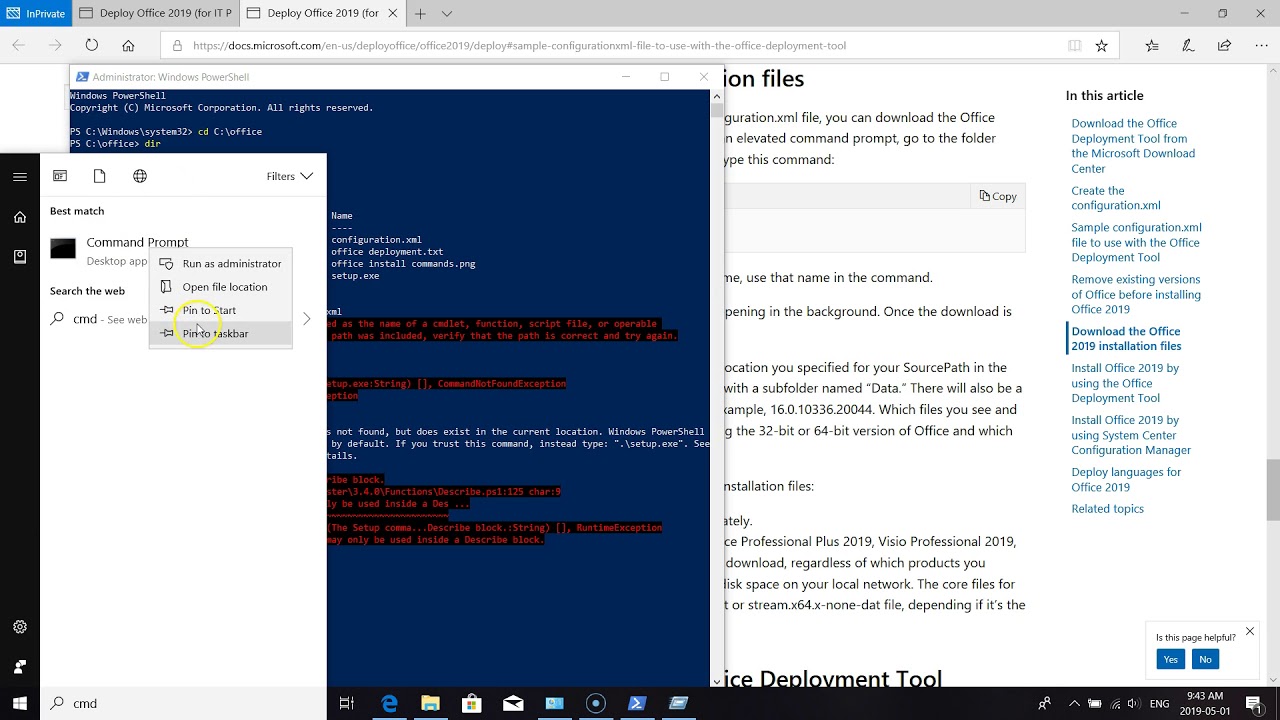This screenshot has width=1280, height=720.
Task: Answer No to 'Is this page helpful?'
Action: point(1205,659)
